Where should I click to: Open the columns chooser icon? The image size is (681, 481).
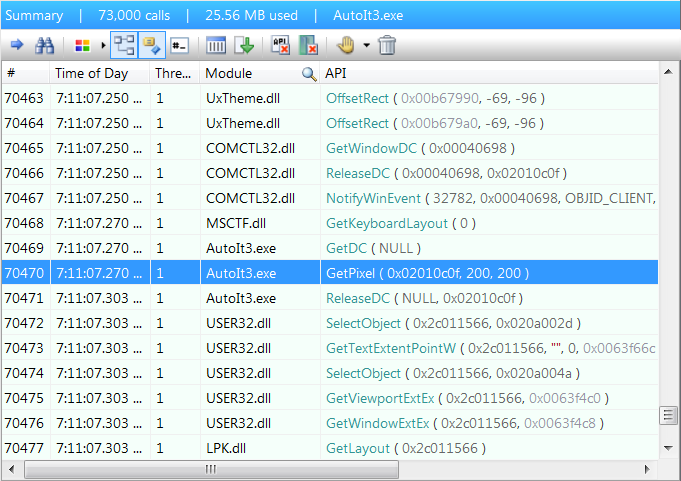[x=216, y=45]
